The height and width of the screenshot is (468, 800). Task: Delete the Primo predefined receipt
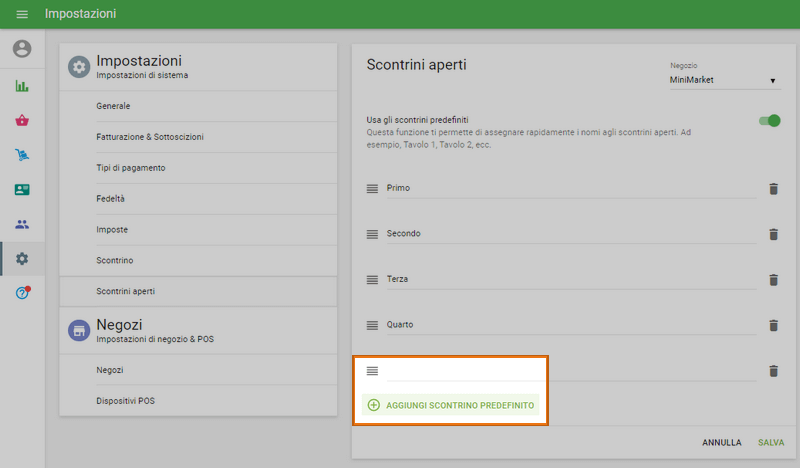773,188
